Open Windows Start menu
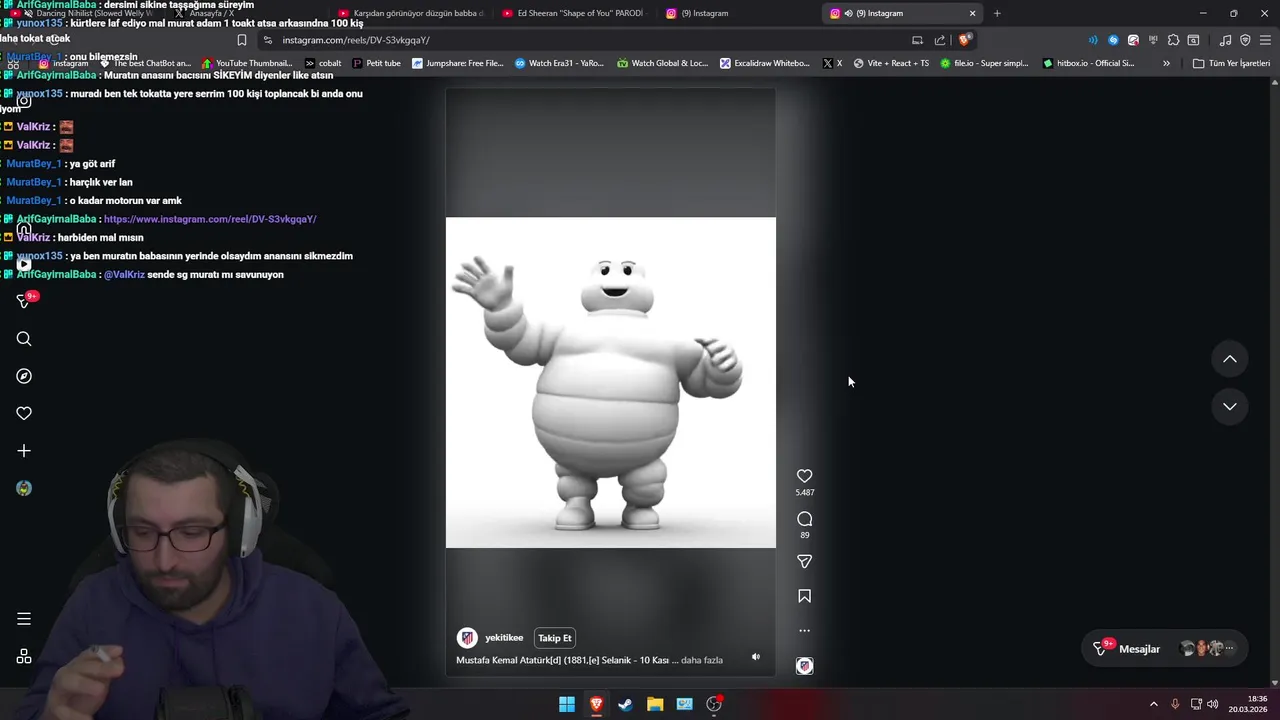 tap(567, 704)
